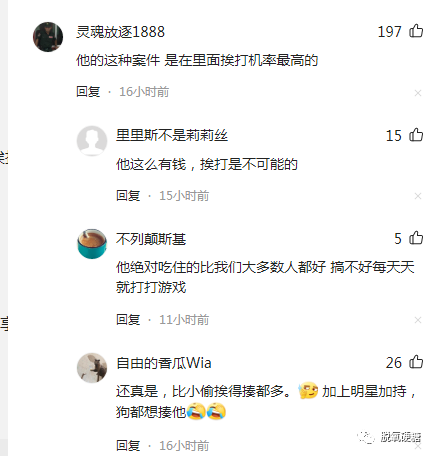Open username 里里斯不是莉莉丝 profile
434x456 pixels.
click(x=172, y=136)
